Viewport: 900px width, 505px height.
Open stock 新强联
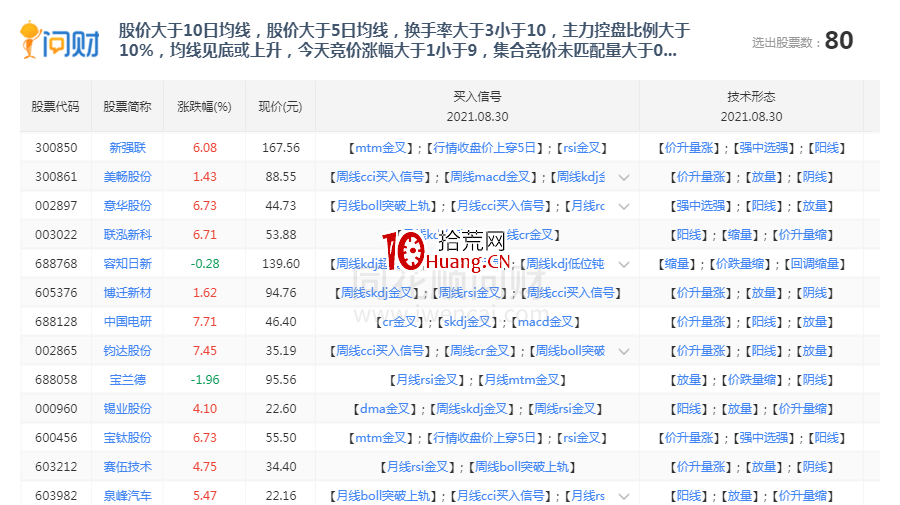(127, 147)
